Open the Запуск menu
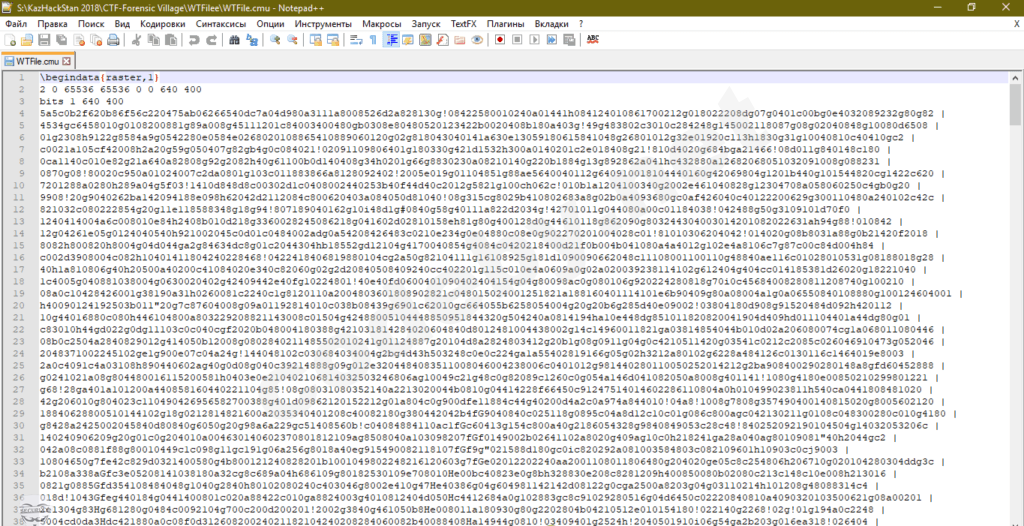The image size is (1024, 526). [426, 24]
